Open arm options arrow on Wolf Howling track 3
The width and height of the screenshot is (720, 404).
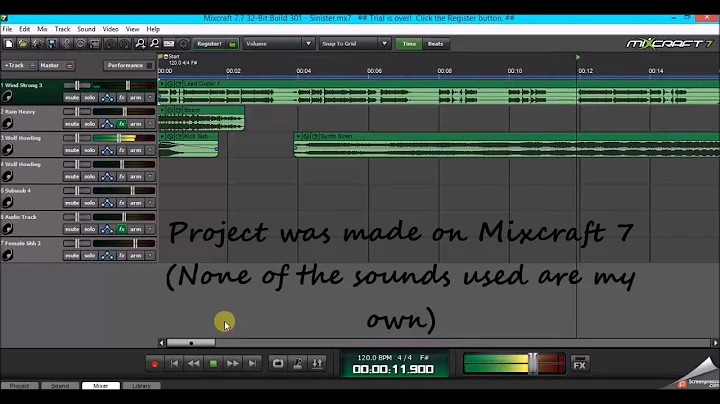pos(150,150)
